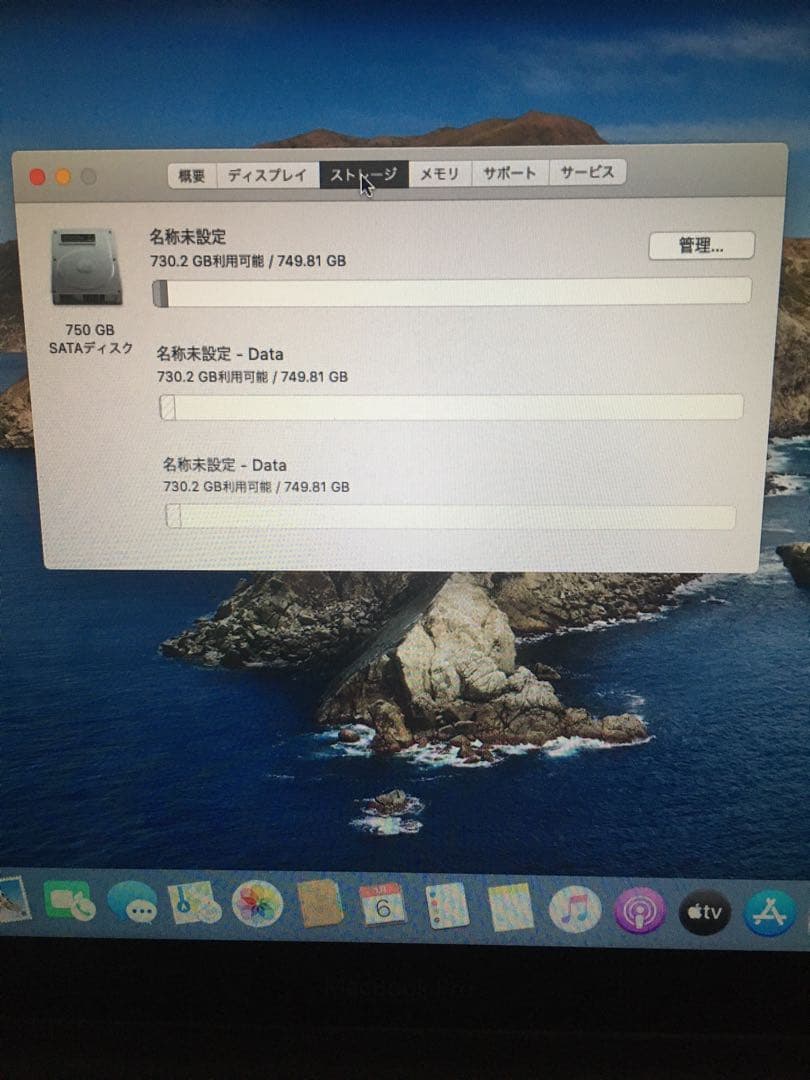Open the メモリ tab

click(x=440, y=172)
